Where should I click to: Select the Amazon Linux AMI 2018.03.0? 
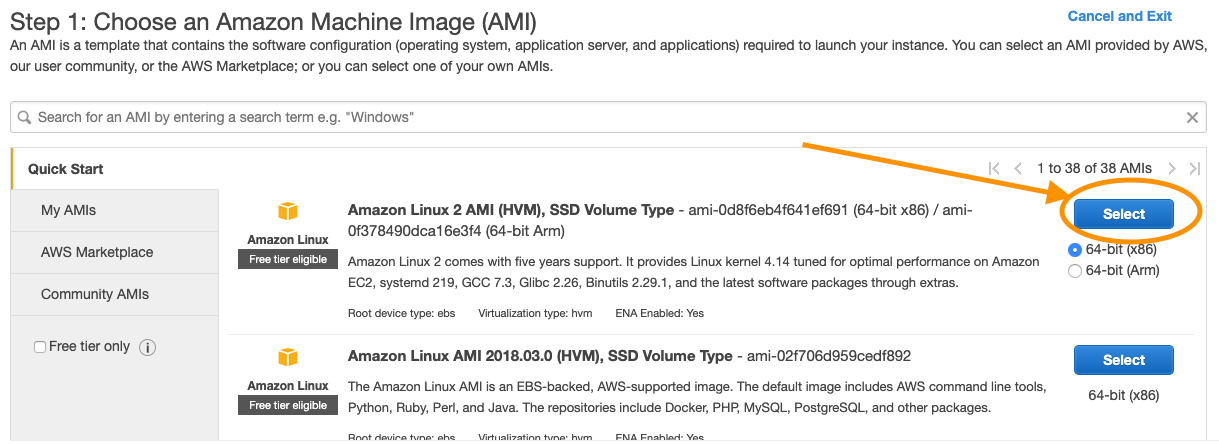point(1124,360)
